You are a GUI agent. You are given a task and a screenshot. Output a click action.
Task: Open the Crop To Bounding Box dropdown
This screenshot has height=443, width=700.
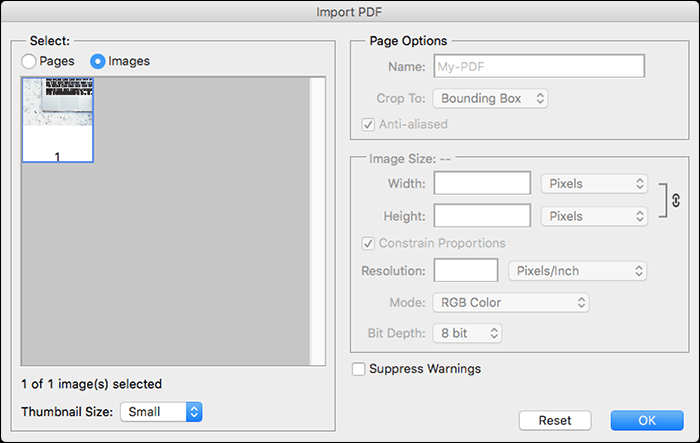pos(491,98)
